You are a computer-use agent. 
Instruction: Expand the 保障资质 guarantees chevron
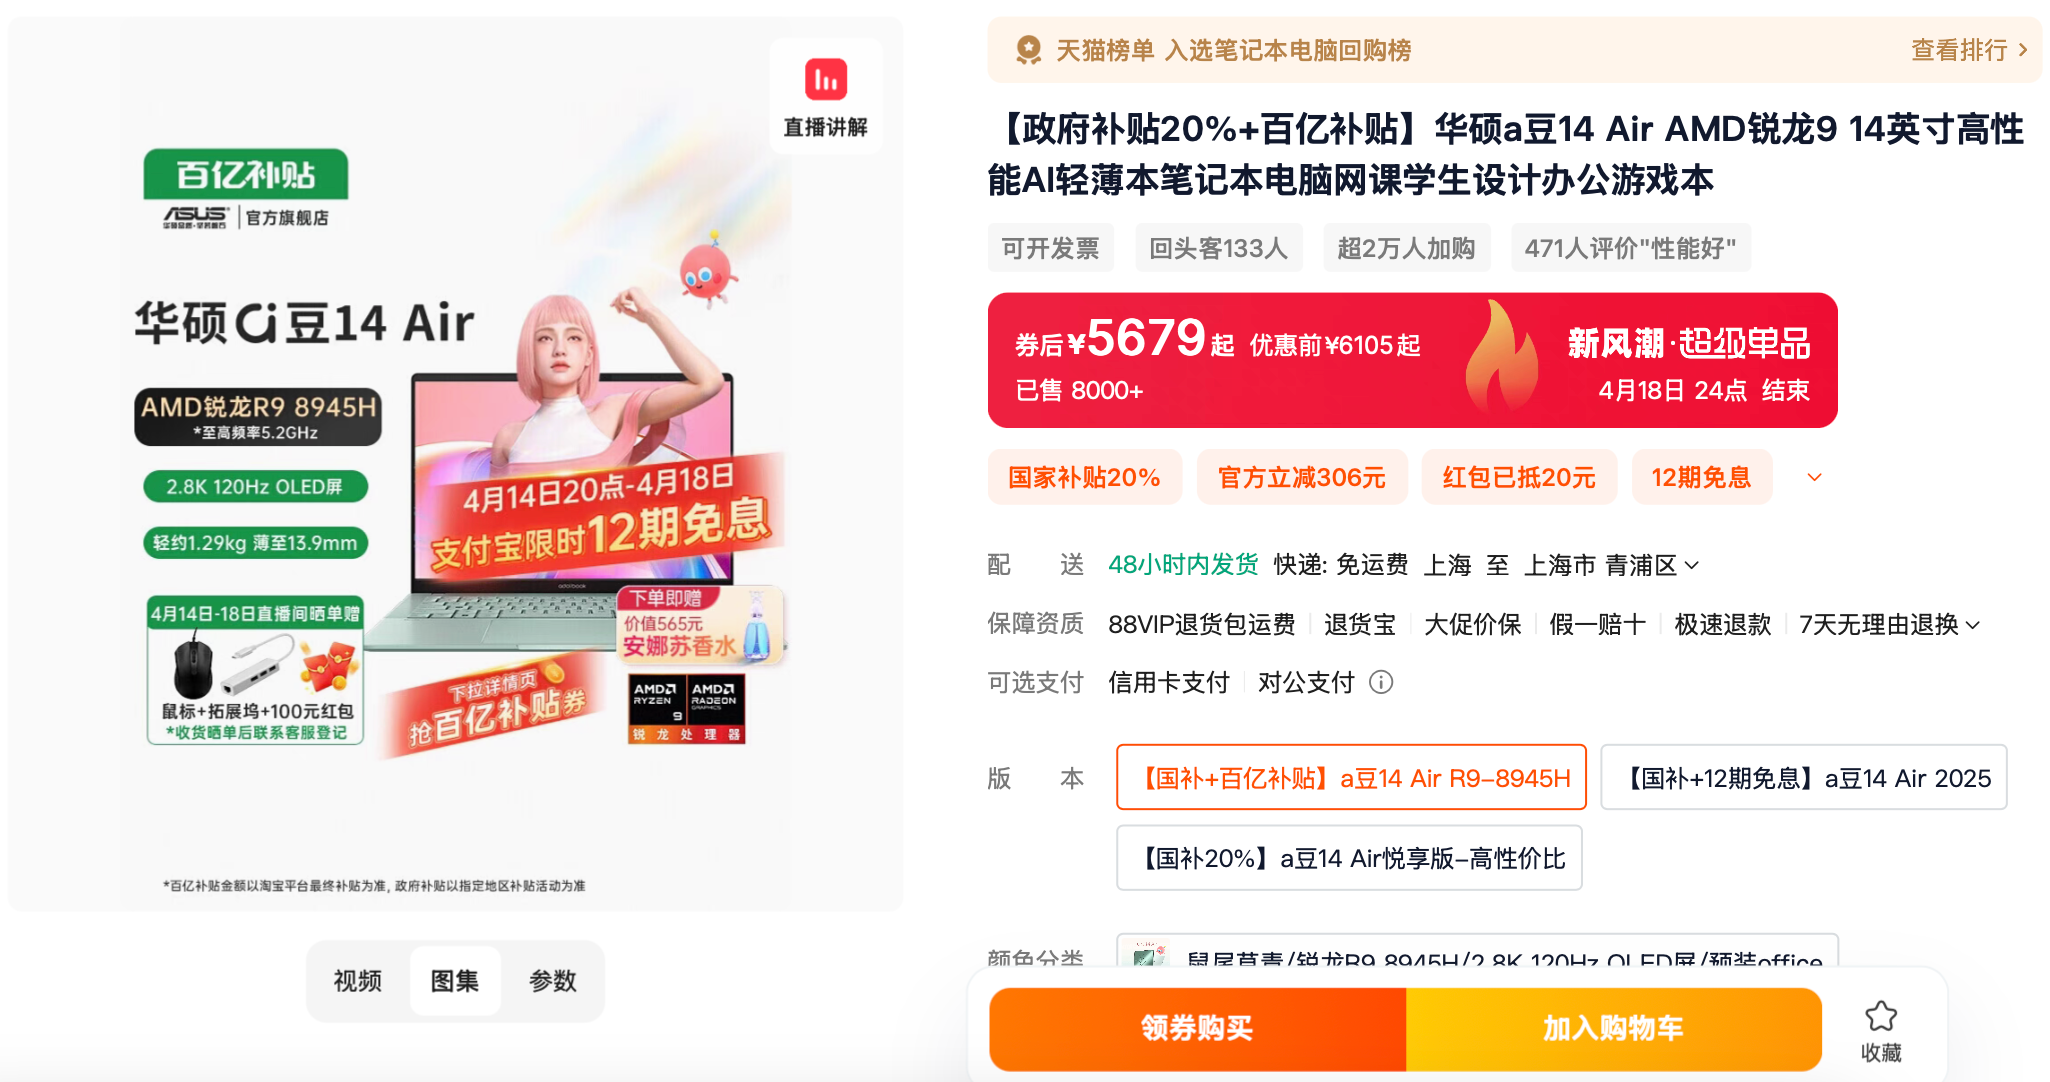tap(1973, 625)
